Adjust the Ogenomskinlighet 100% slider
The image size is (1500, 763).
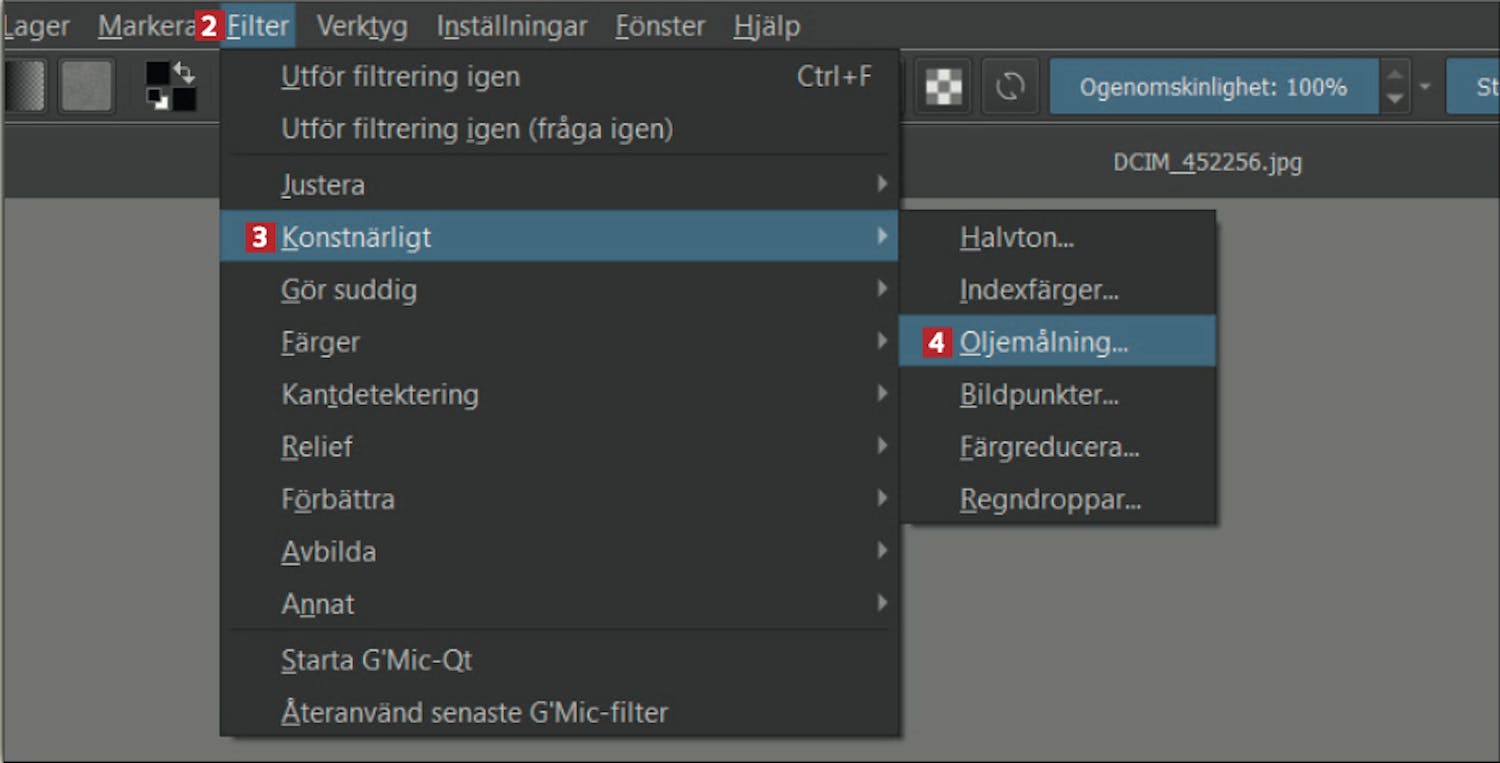(x=1213, y=87)
